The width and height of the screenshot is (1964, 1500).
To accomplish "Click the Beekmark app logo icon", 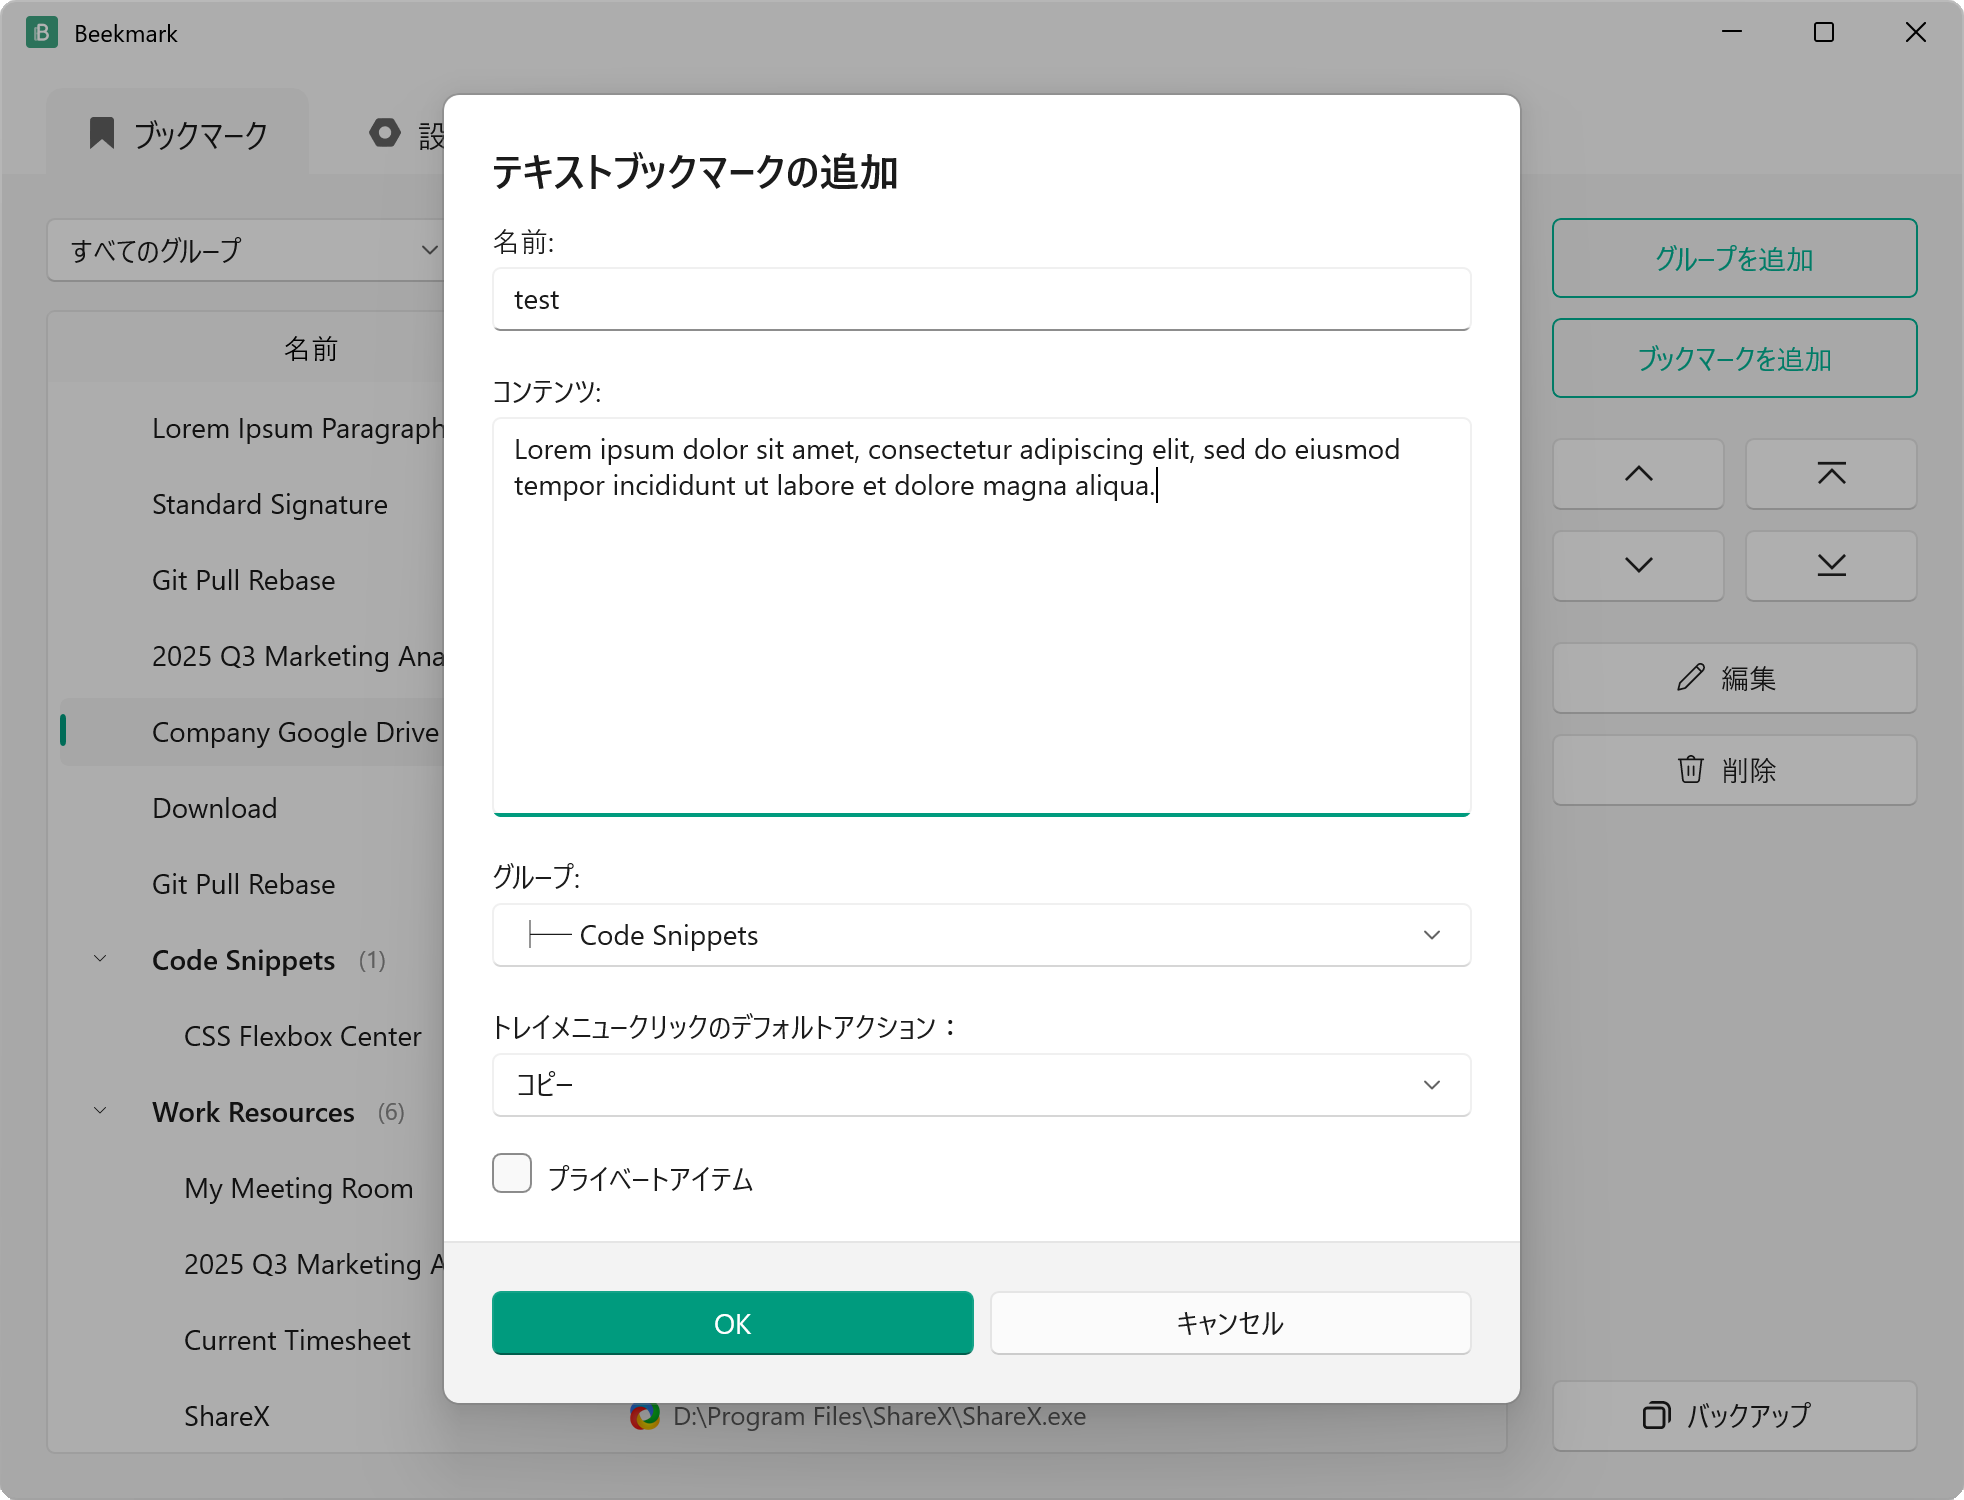I will pyautogui.click(x=41, y=33).
